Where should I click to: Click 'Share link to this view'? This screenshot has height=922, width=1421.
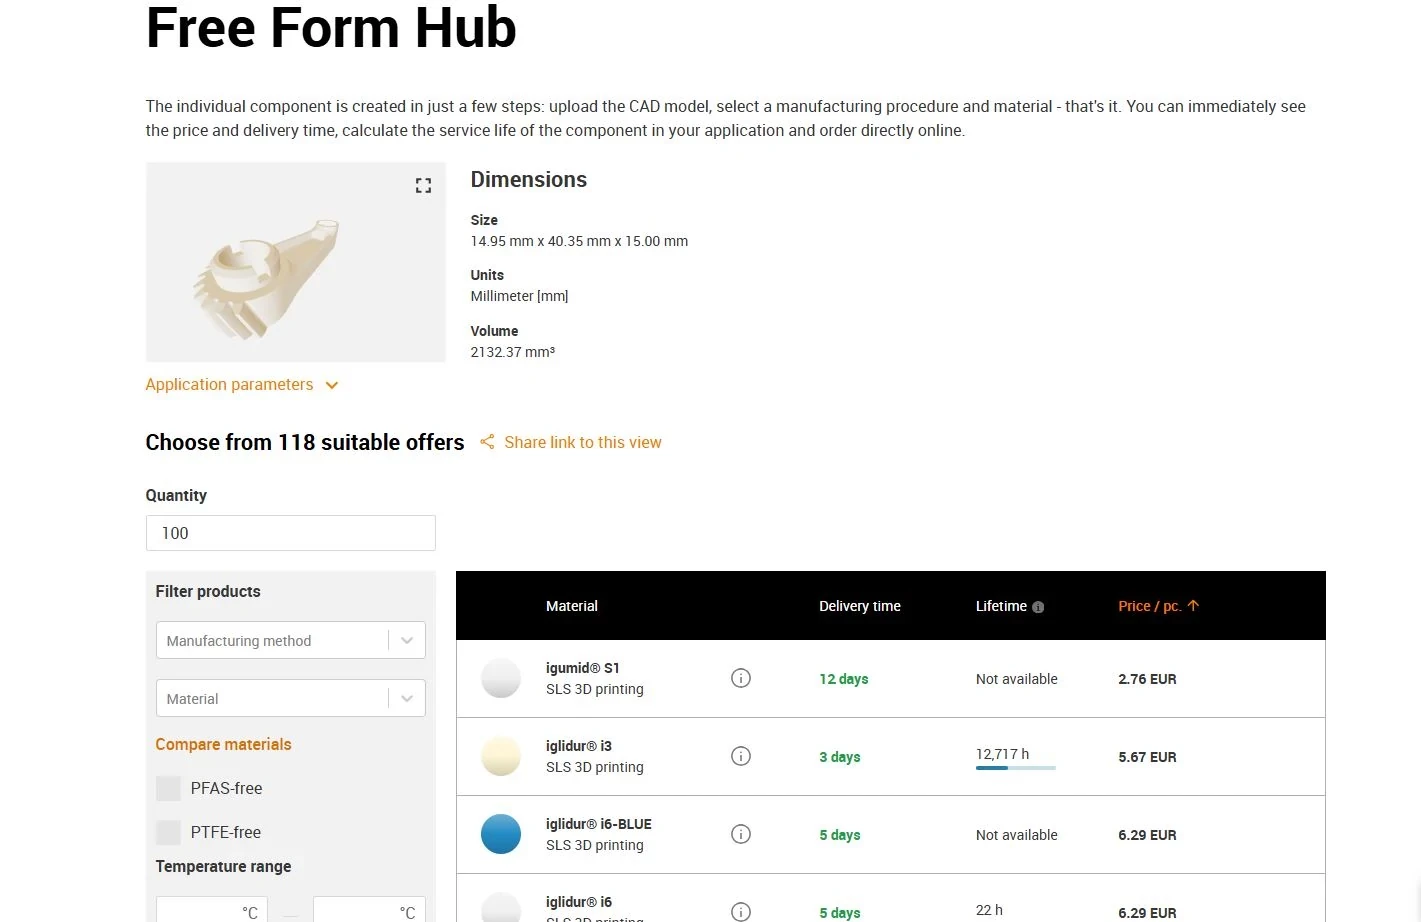click(x=583, y=441)
